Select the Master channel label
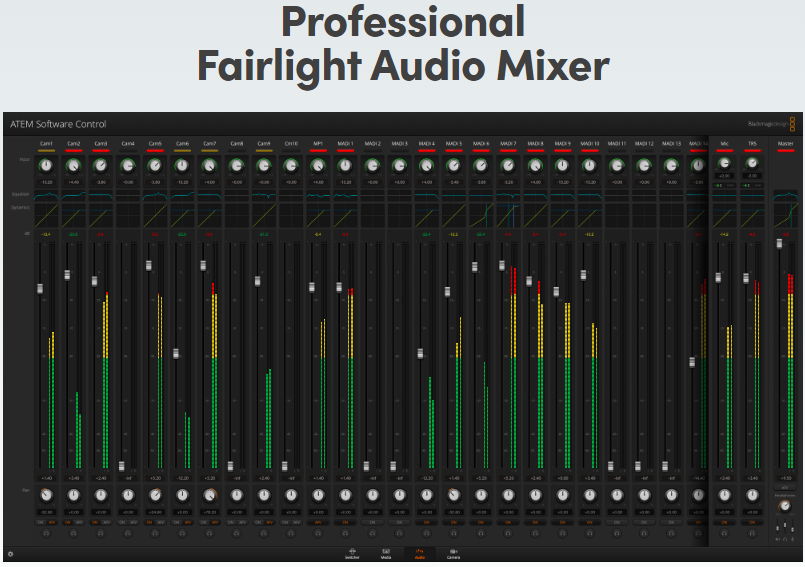805x567 pixels. (785, 144)
